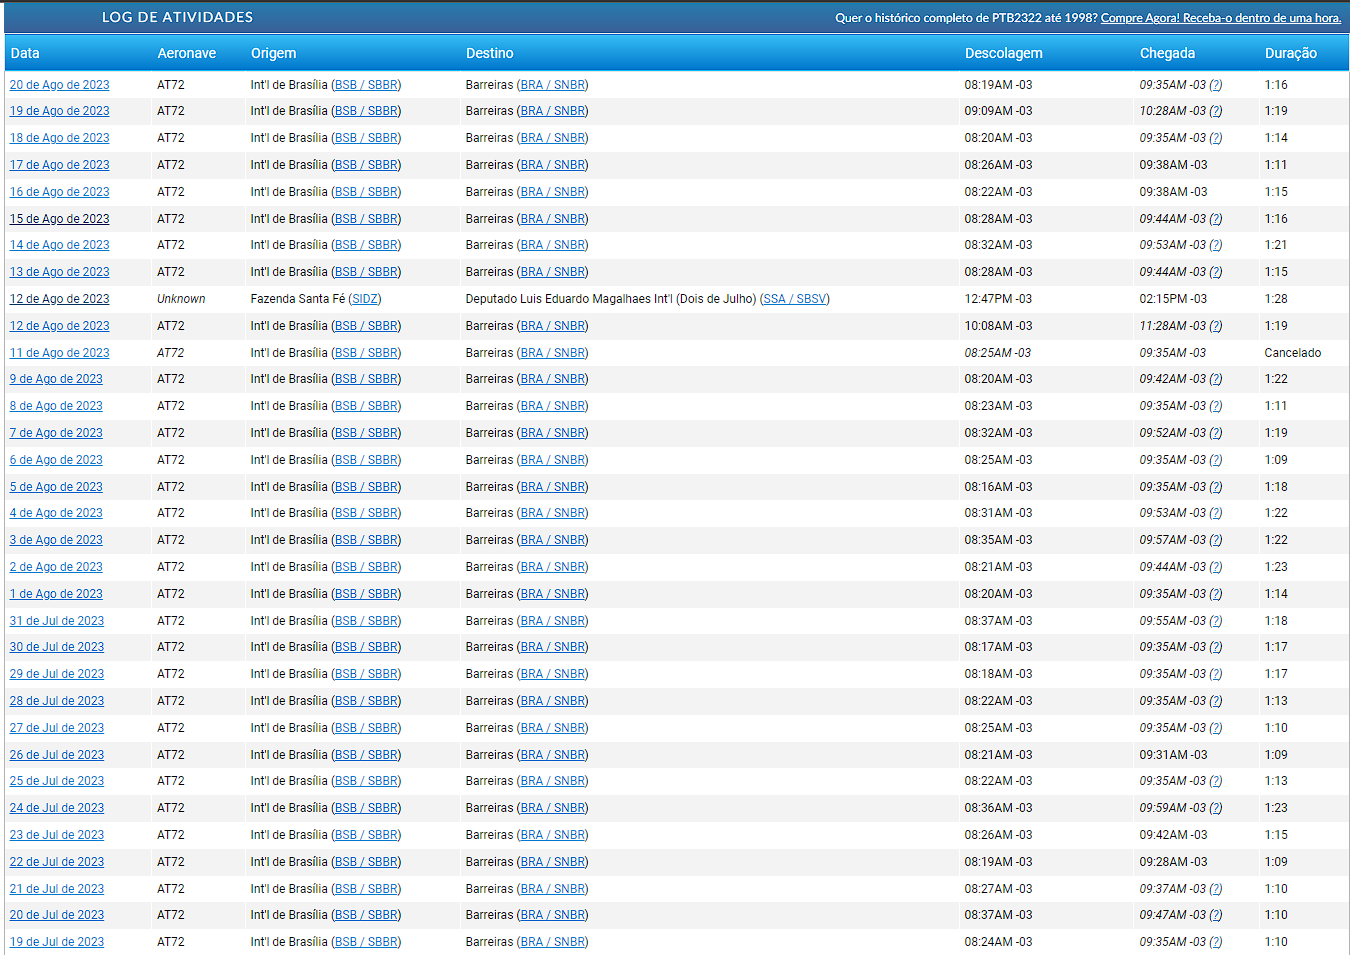The width and height of the screenshot is (1350, 955).
Task: Open the 15 de Ago de 2023 flight
Action: point(60,219)
